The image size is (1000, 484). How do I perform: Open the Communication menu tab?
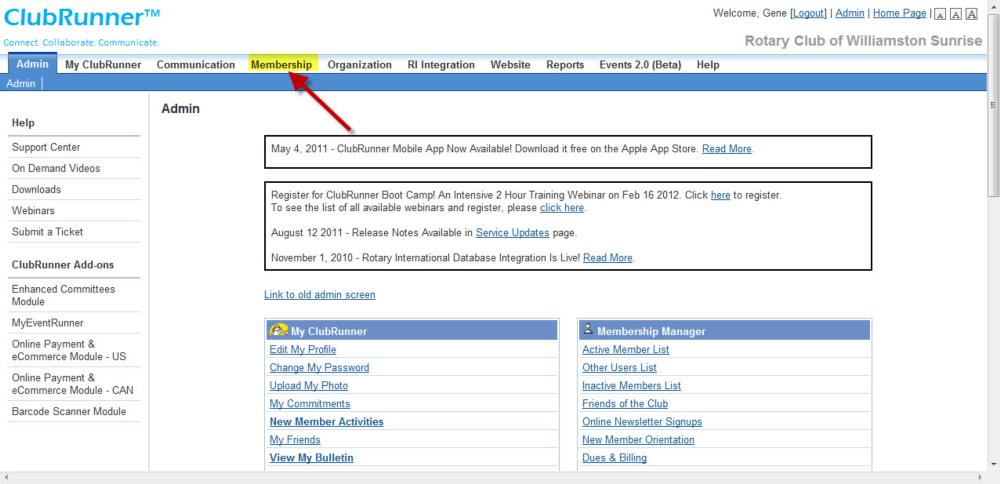pos(196,64)
